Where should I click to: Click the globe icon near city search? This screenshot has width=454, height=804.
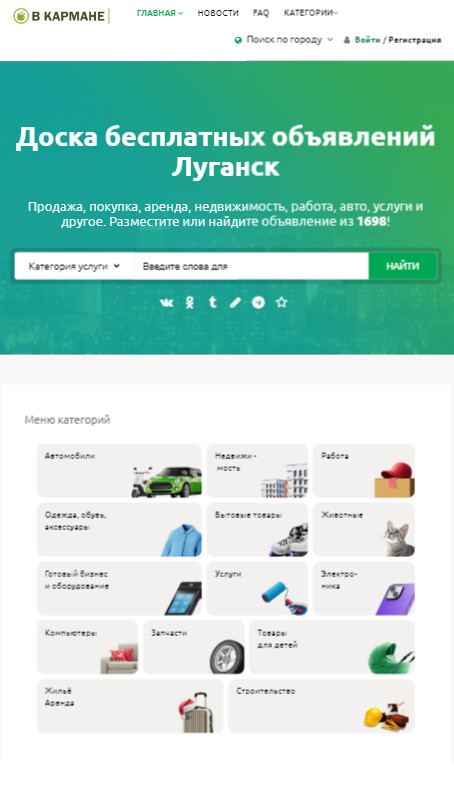238,40
